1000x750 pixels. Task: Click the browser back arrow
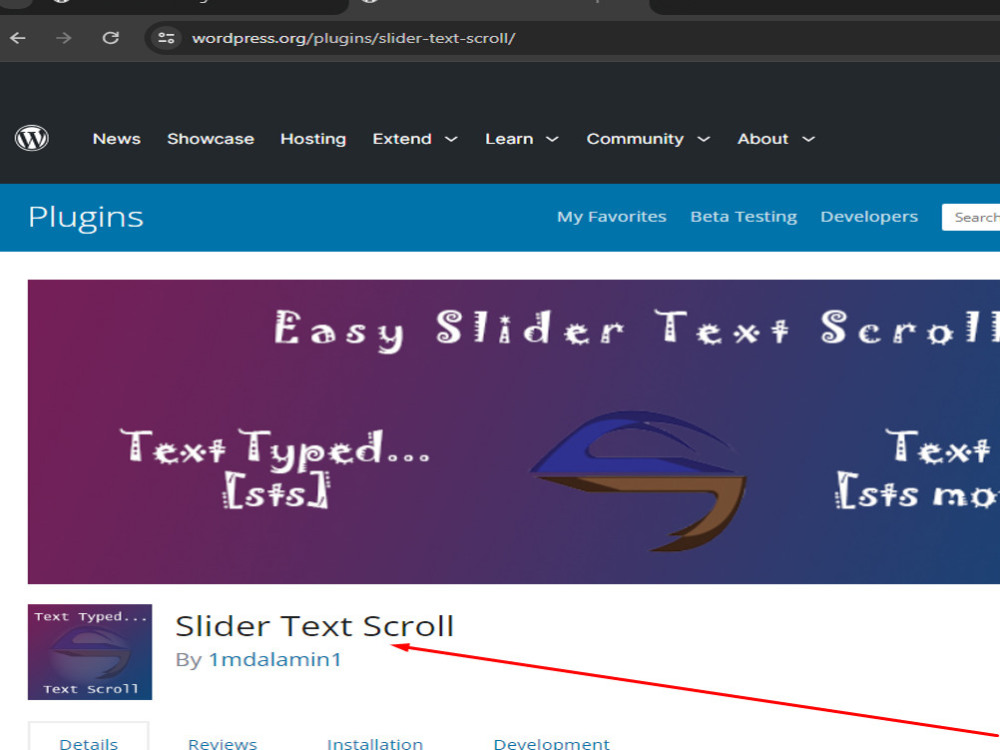coord(18,38)
